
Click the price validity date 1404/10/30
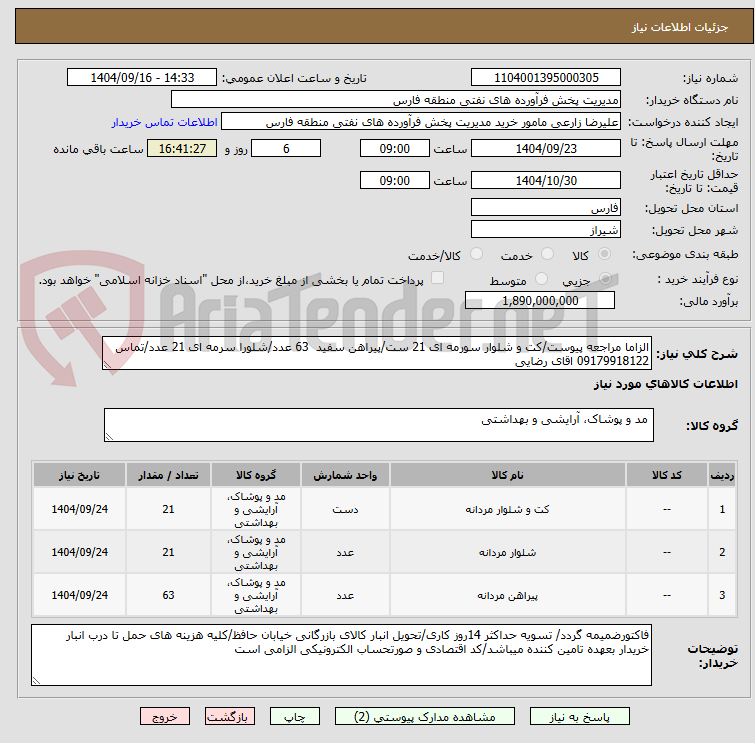point(546,180)
